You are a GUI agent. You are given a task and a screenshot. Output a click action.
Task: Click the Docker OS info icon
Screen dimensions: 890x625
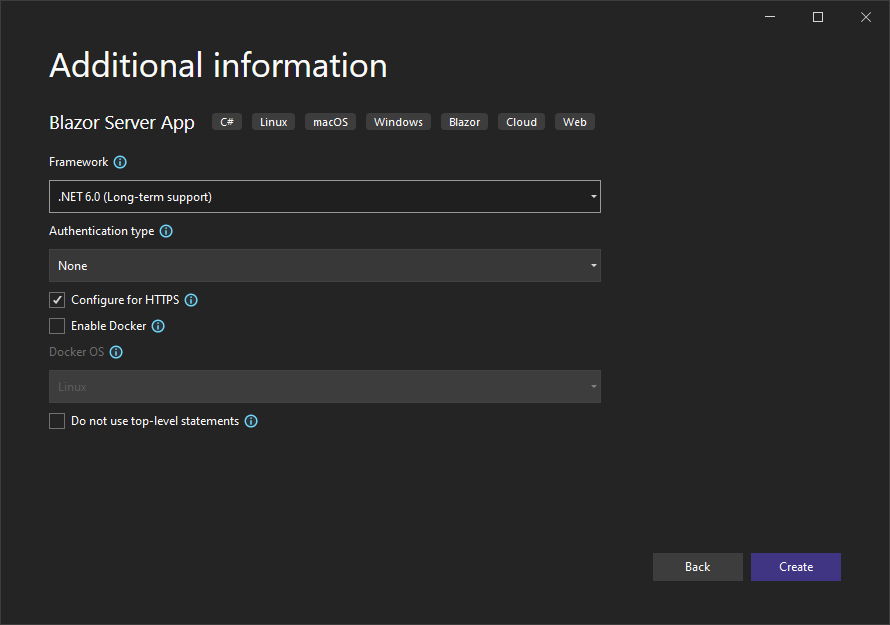[x=116, y=353]
